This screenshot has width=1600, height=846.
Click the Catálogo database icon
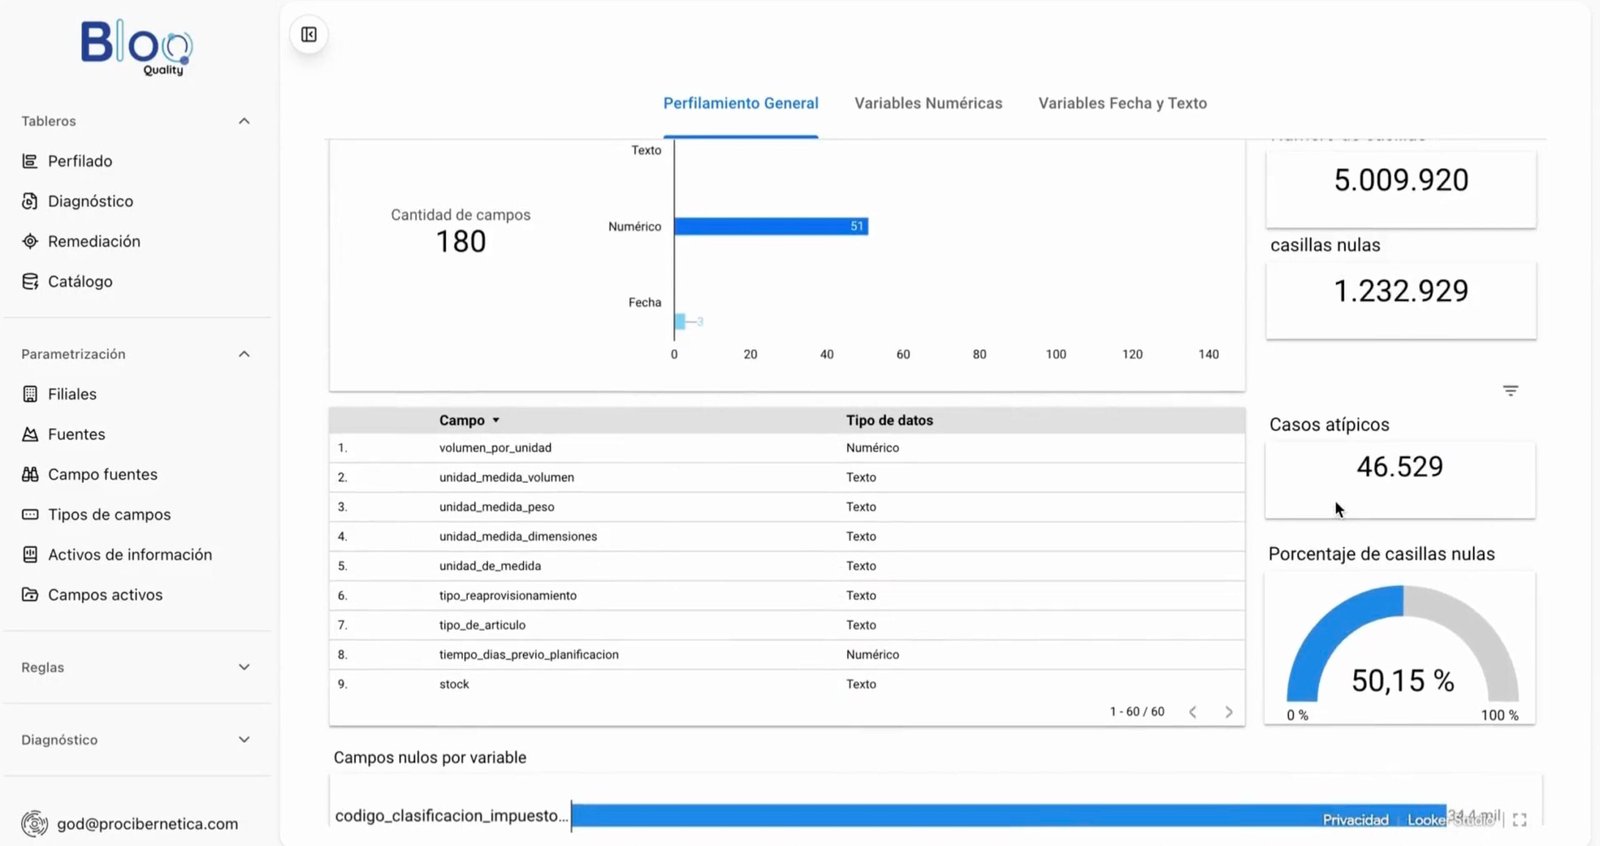30,281
